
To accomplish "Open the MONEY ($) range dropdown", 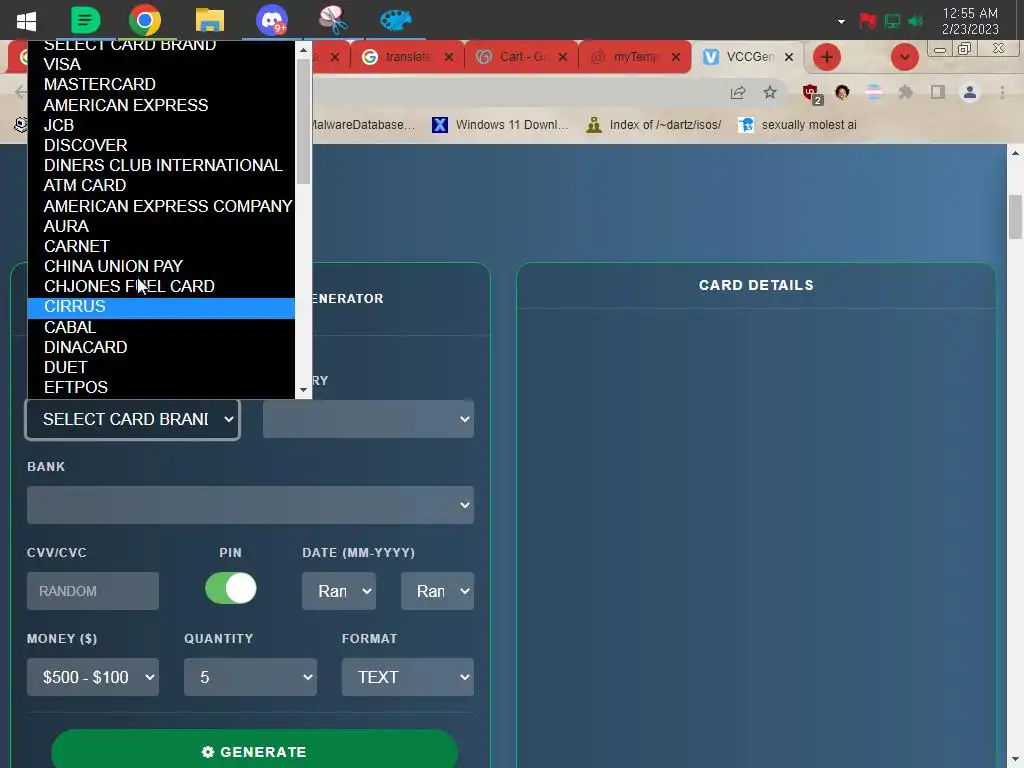I will [93, 677].
